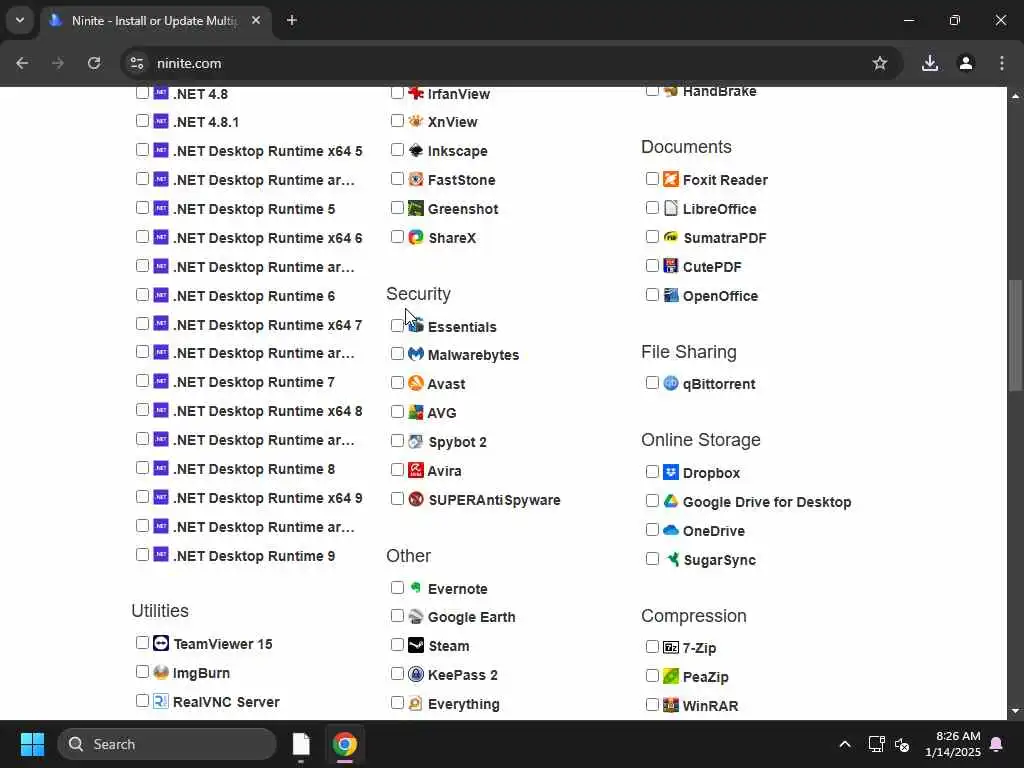Click the Google Drive for Desktop icon

pos(671,501)
